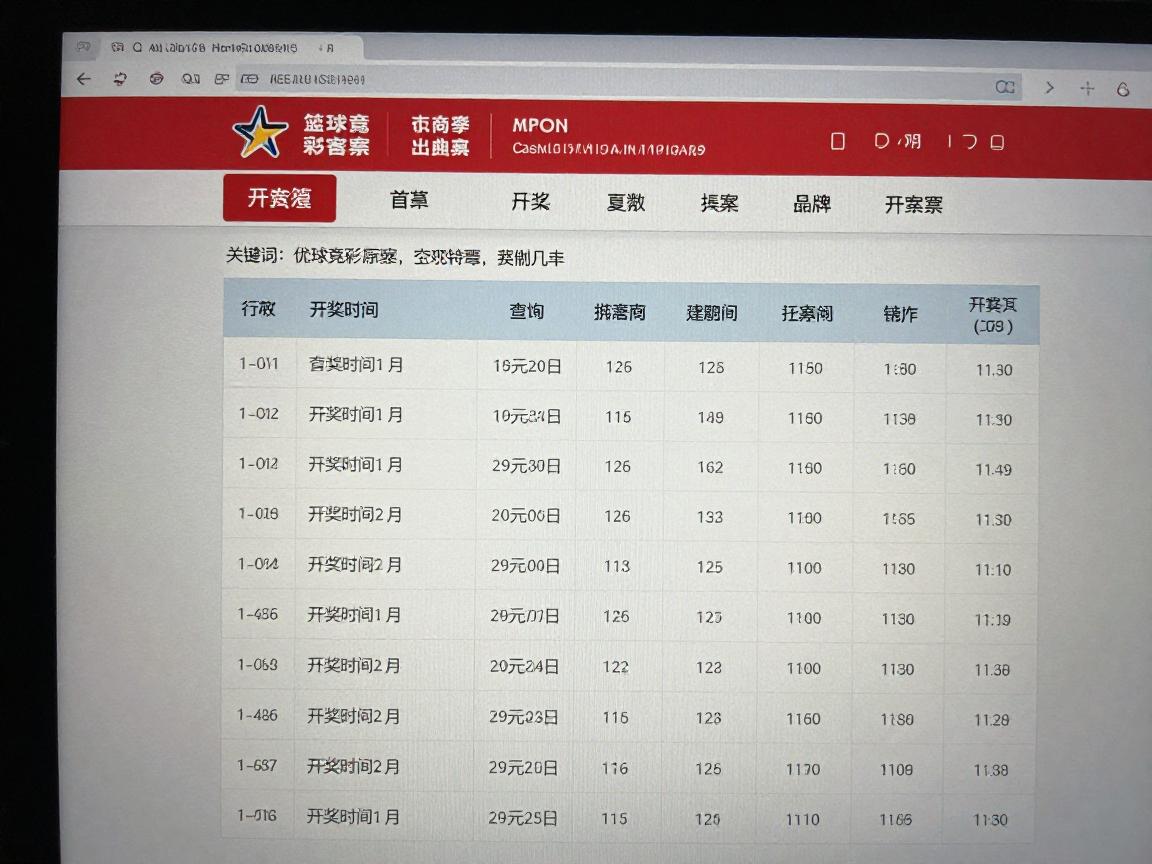Select the 1-011 row number cell

[258, 364]
